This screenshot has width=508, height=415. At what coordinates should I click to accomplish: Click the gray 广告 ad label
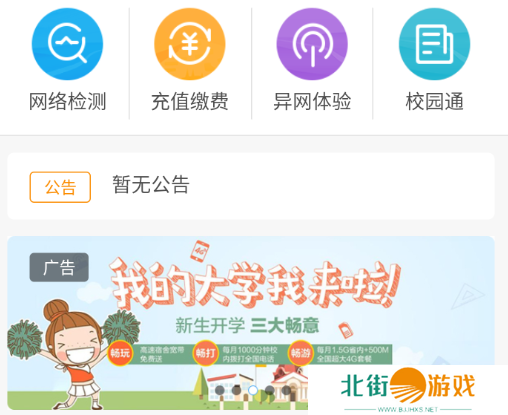[59, 267]
